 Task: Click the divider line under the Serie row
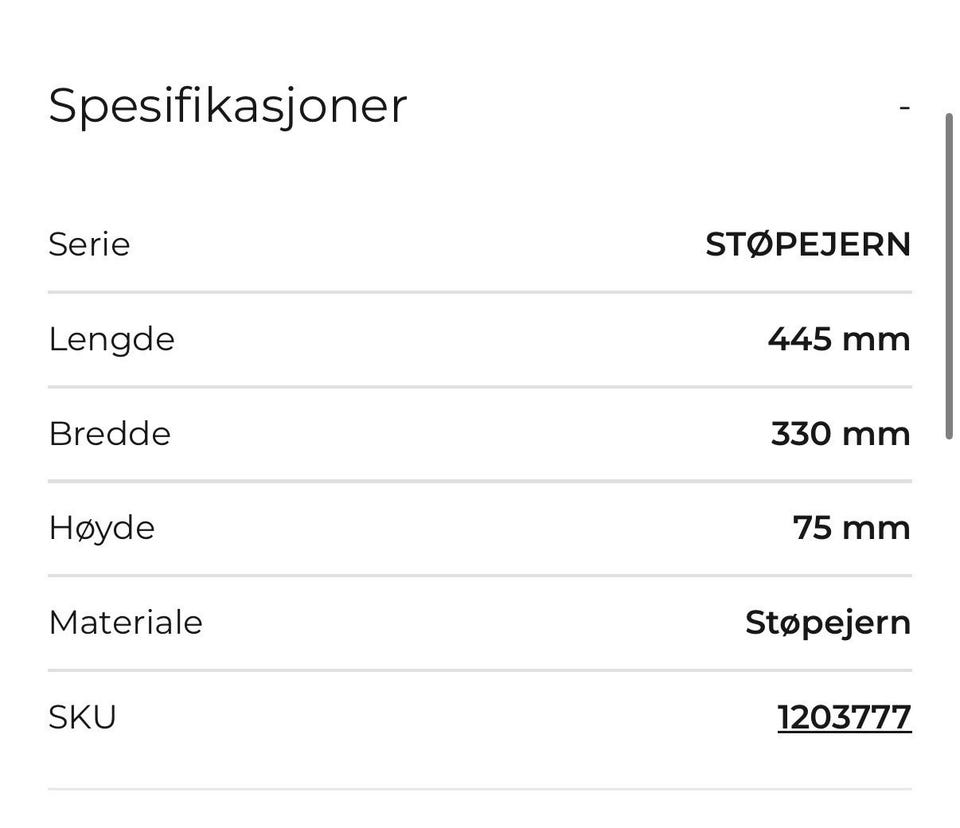click(x=480, y=292)
